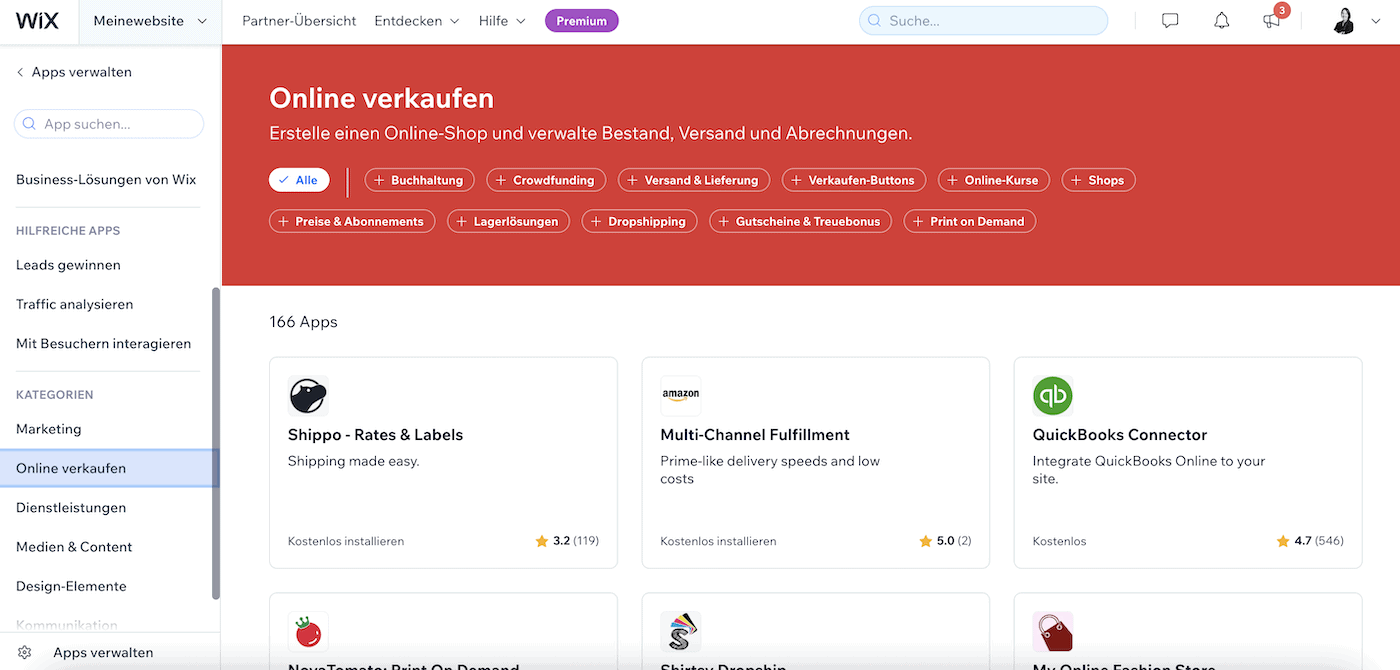Click the NovaTomato app icon
The width and height of the screenshot is (1400, 670).
(x=308, y=632)
